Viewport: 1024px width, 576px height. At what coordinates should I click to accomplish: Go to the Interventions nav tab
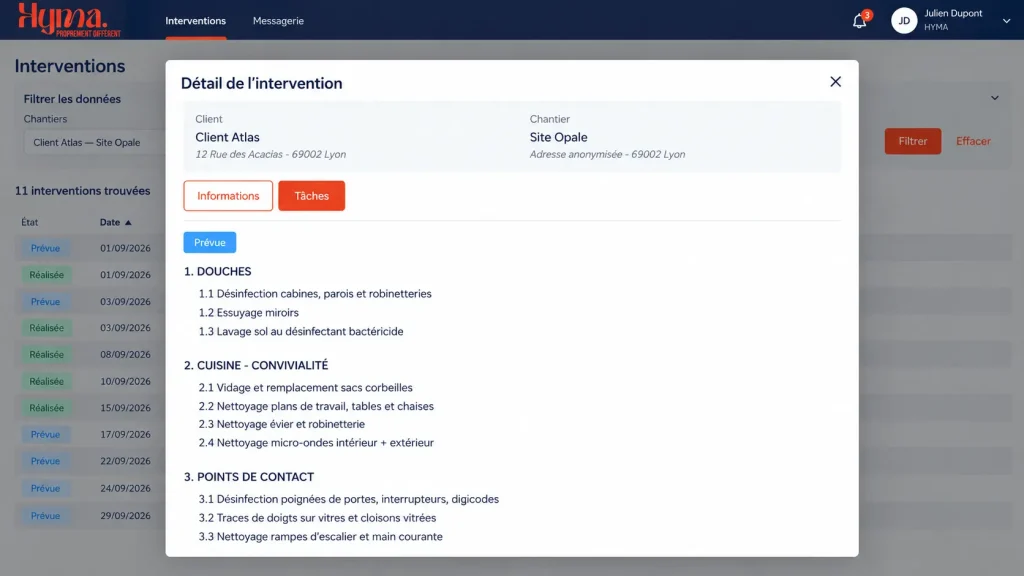pyautogui.click(x=195, y=21)
